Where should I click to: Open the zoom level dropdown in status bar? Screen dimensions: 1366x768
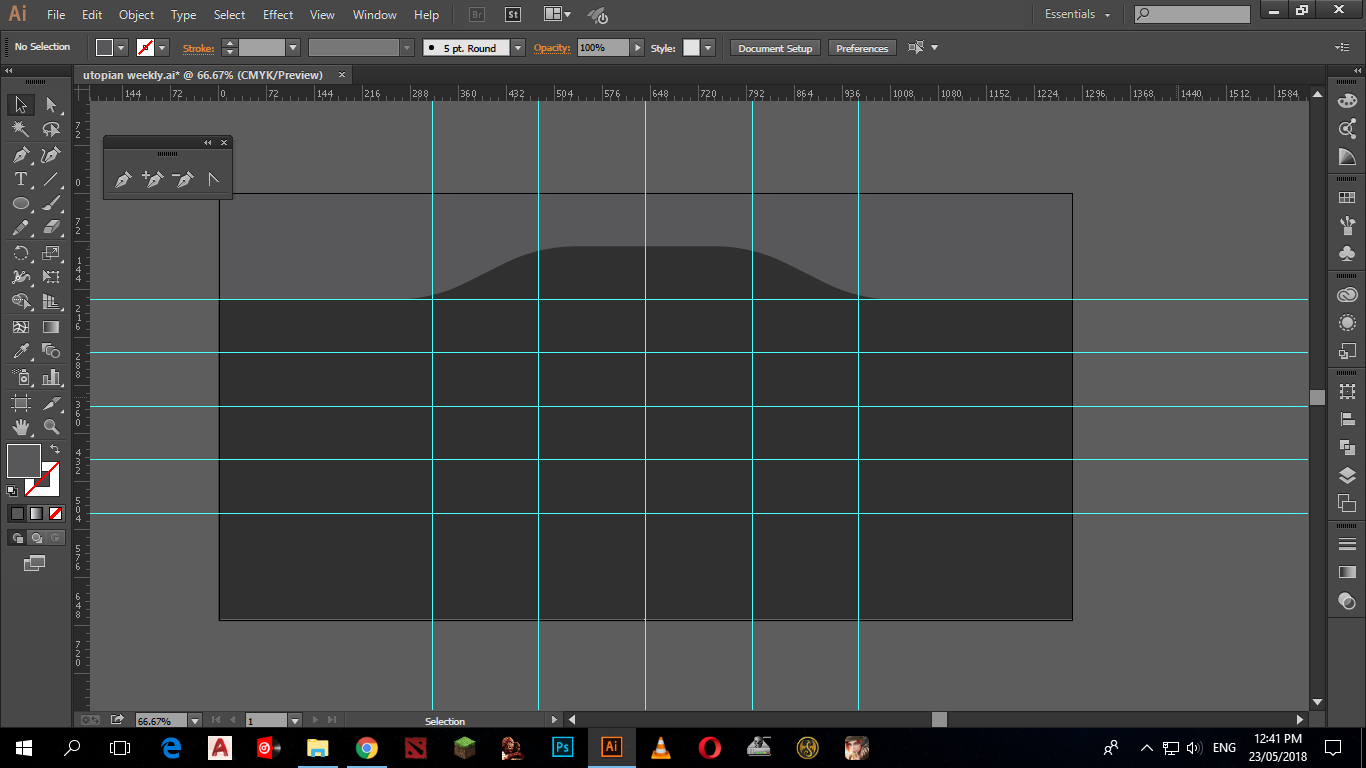(194, 721)
